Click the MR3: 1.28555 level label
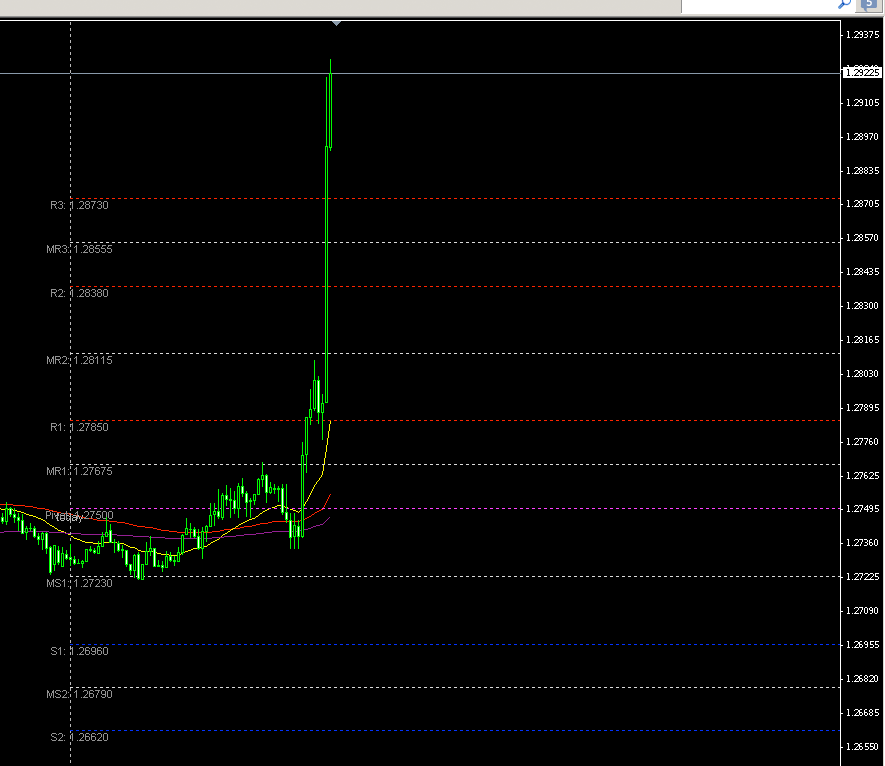Screen dimensions: 885x766 pos(80,250)
